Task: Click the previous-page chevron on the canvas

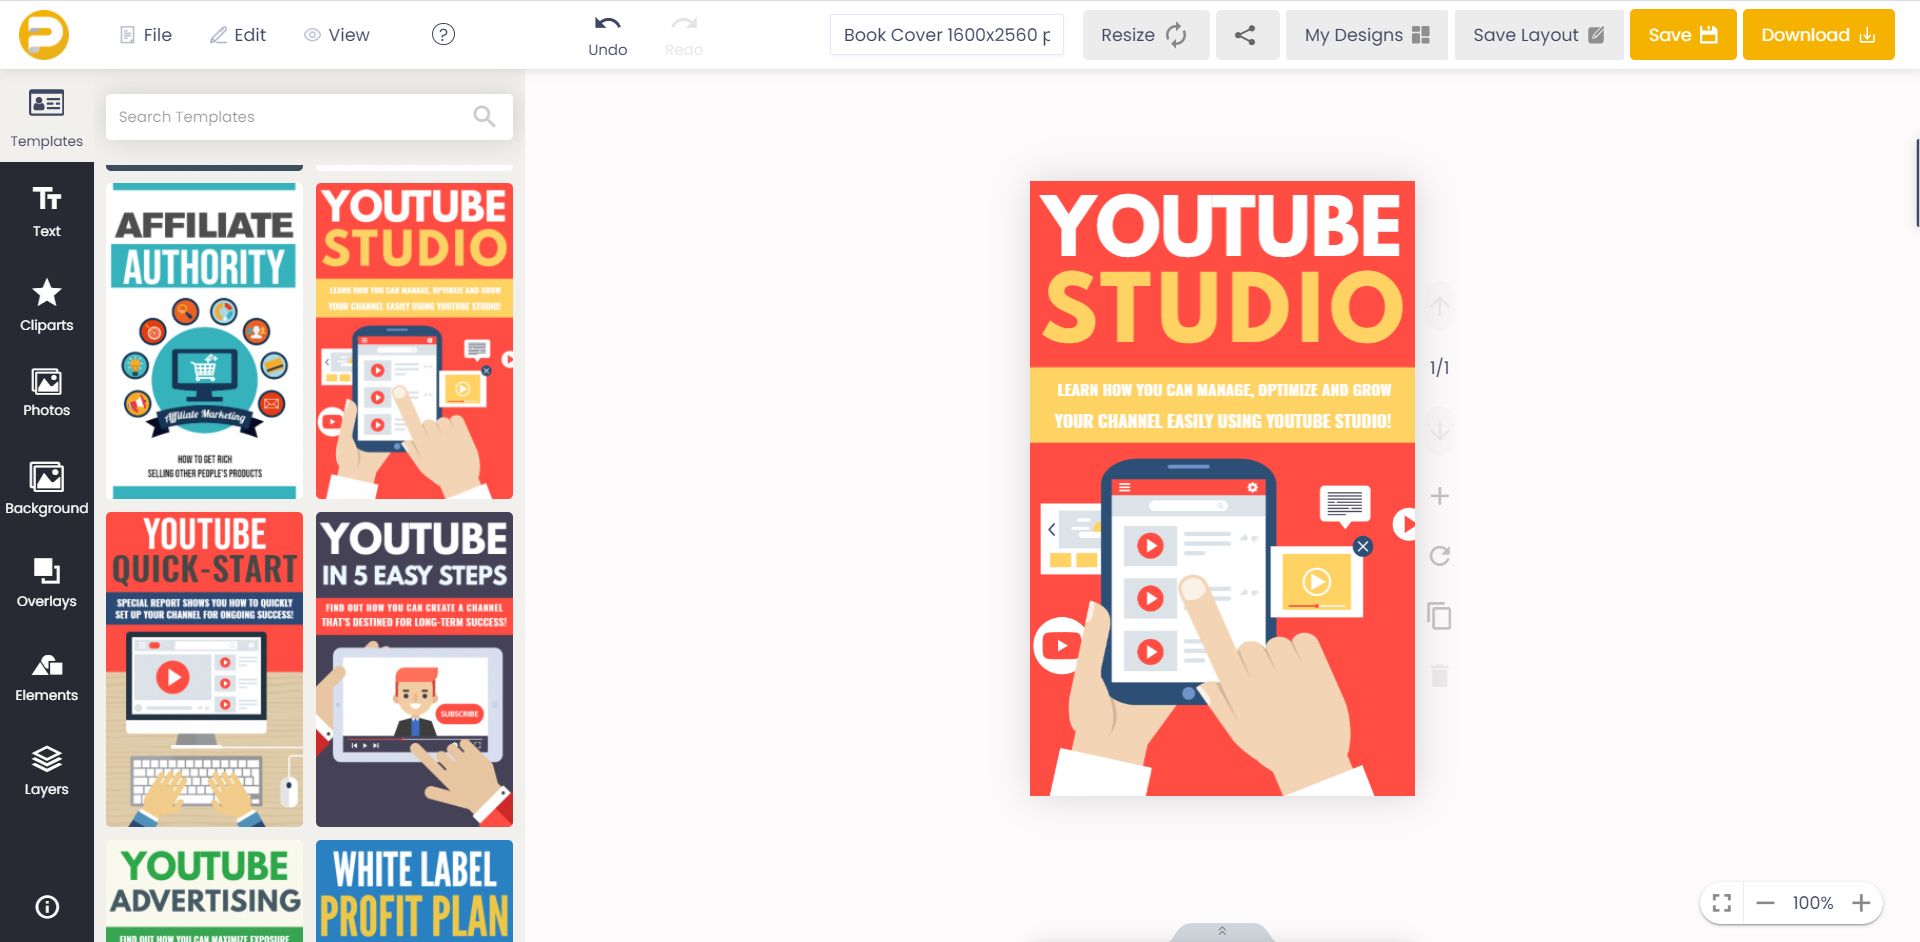Action: [x=1051, y=529]
